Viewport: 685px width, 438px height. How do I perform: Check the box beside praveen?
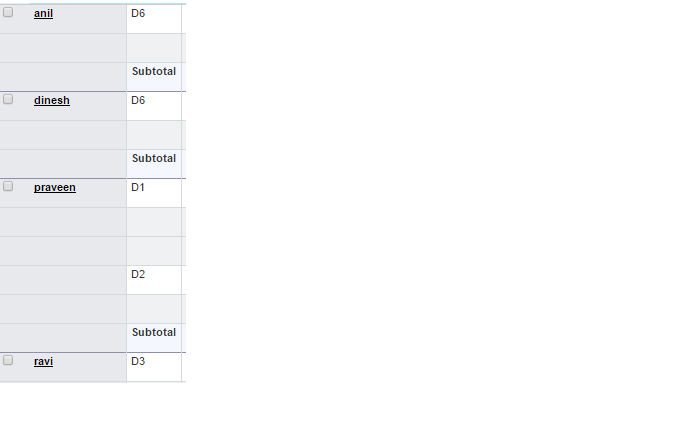pyautogui.click(x=8, y=187)
